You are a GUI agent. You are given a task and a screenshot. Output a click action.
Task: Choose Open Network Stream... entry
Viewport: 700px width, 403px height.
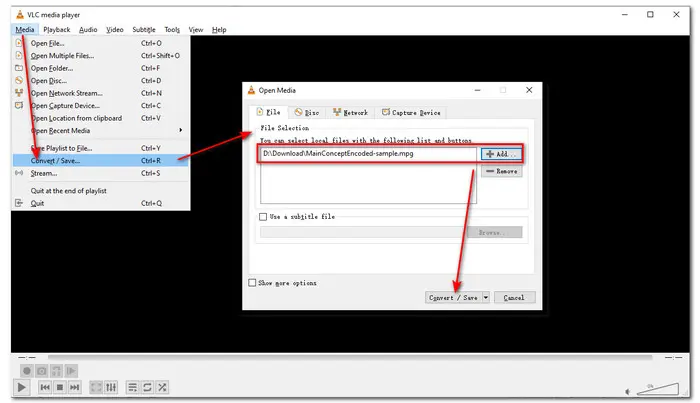click(101, 93)
